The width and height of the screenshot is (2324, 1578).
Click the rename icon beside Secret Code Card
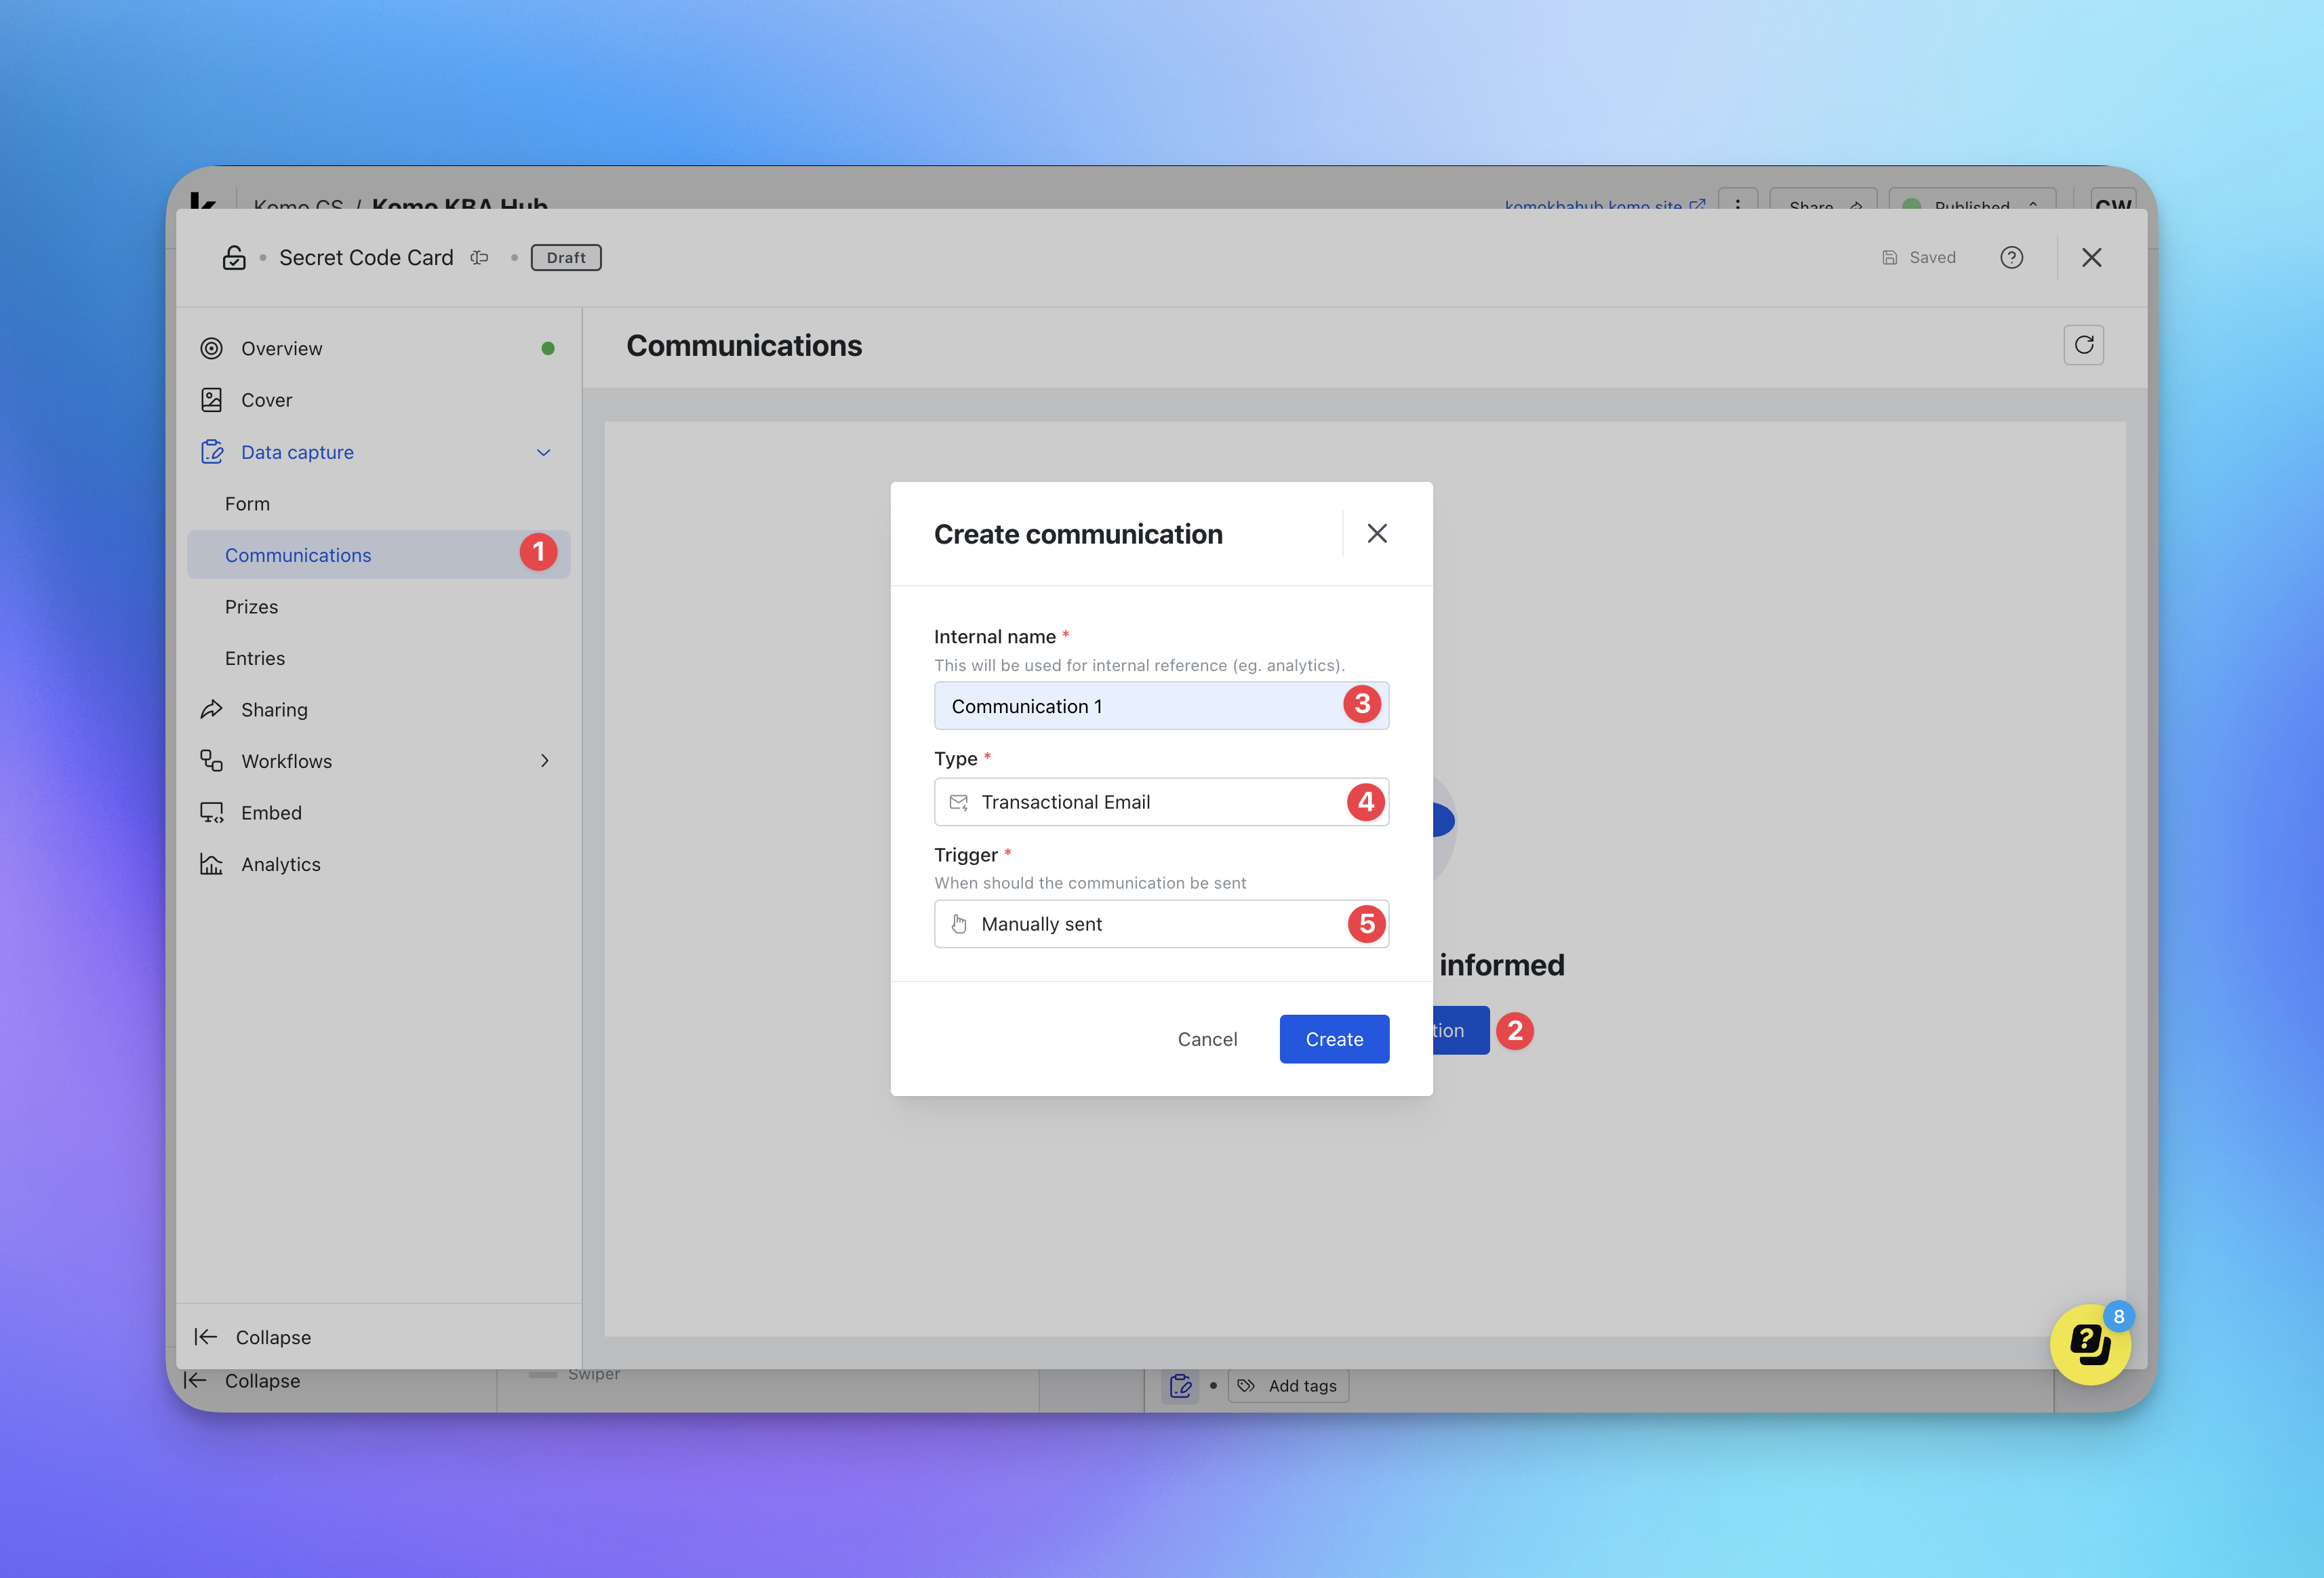tap(480, 257)
